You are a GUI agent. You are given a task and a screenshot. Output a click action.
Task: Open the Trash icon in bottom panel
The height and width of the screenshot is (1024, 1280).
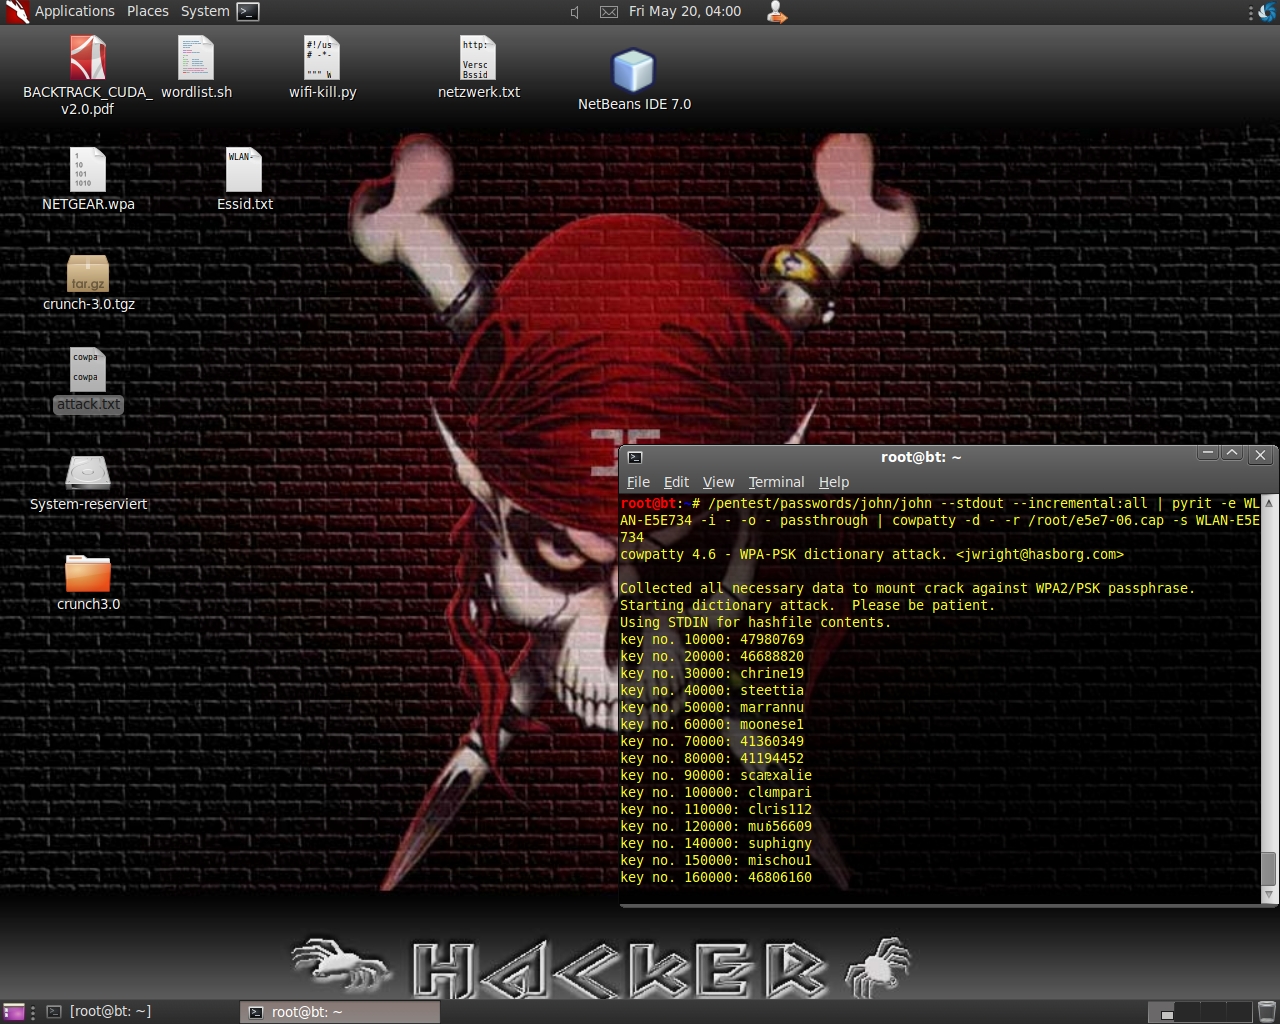click(x=1266, y=1012)
